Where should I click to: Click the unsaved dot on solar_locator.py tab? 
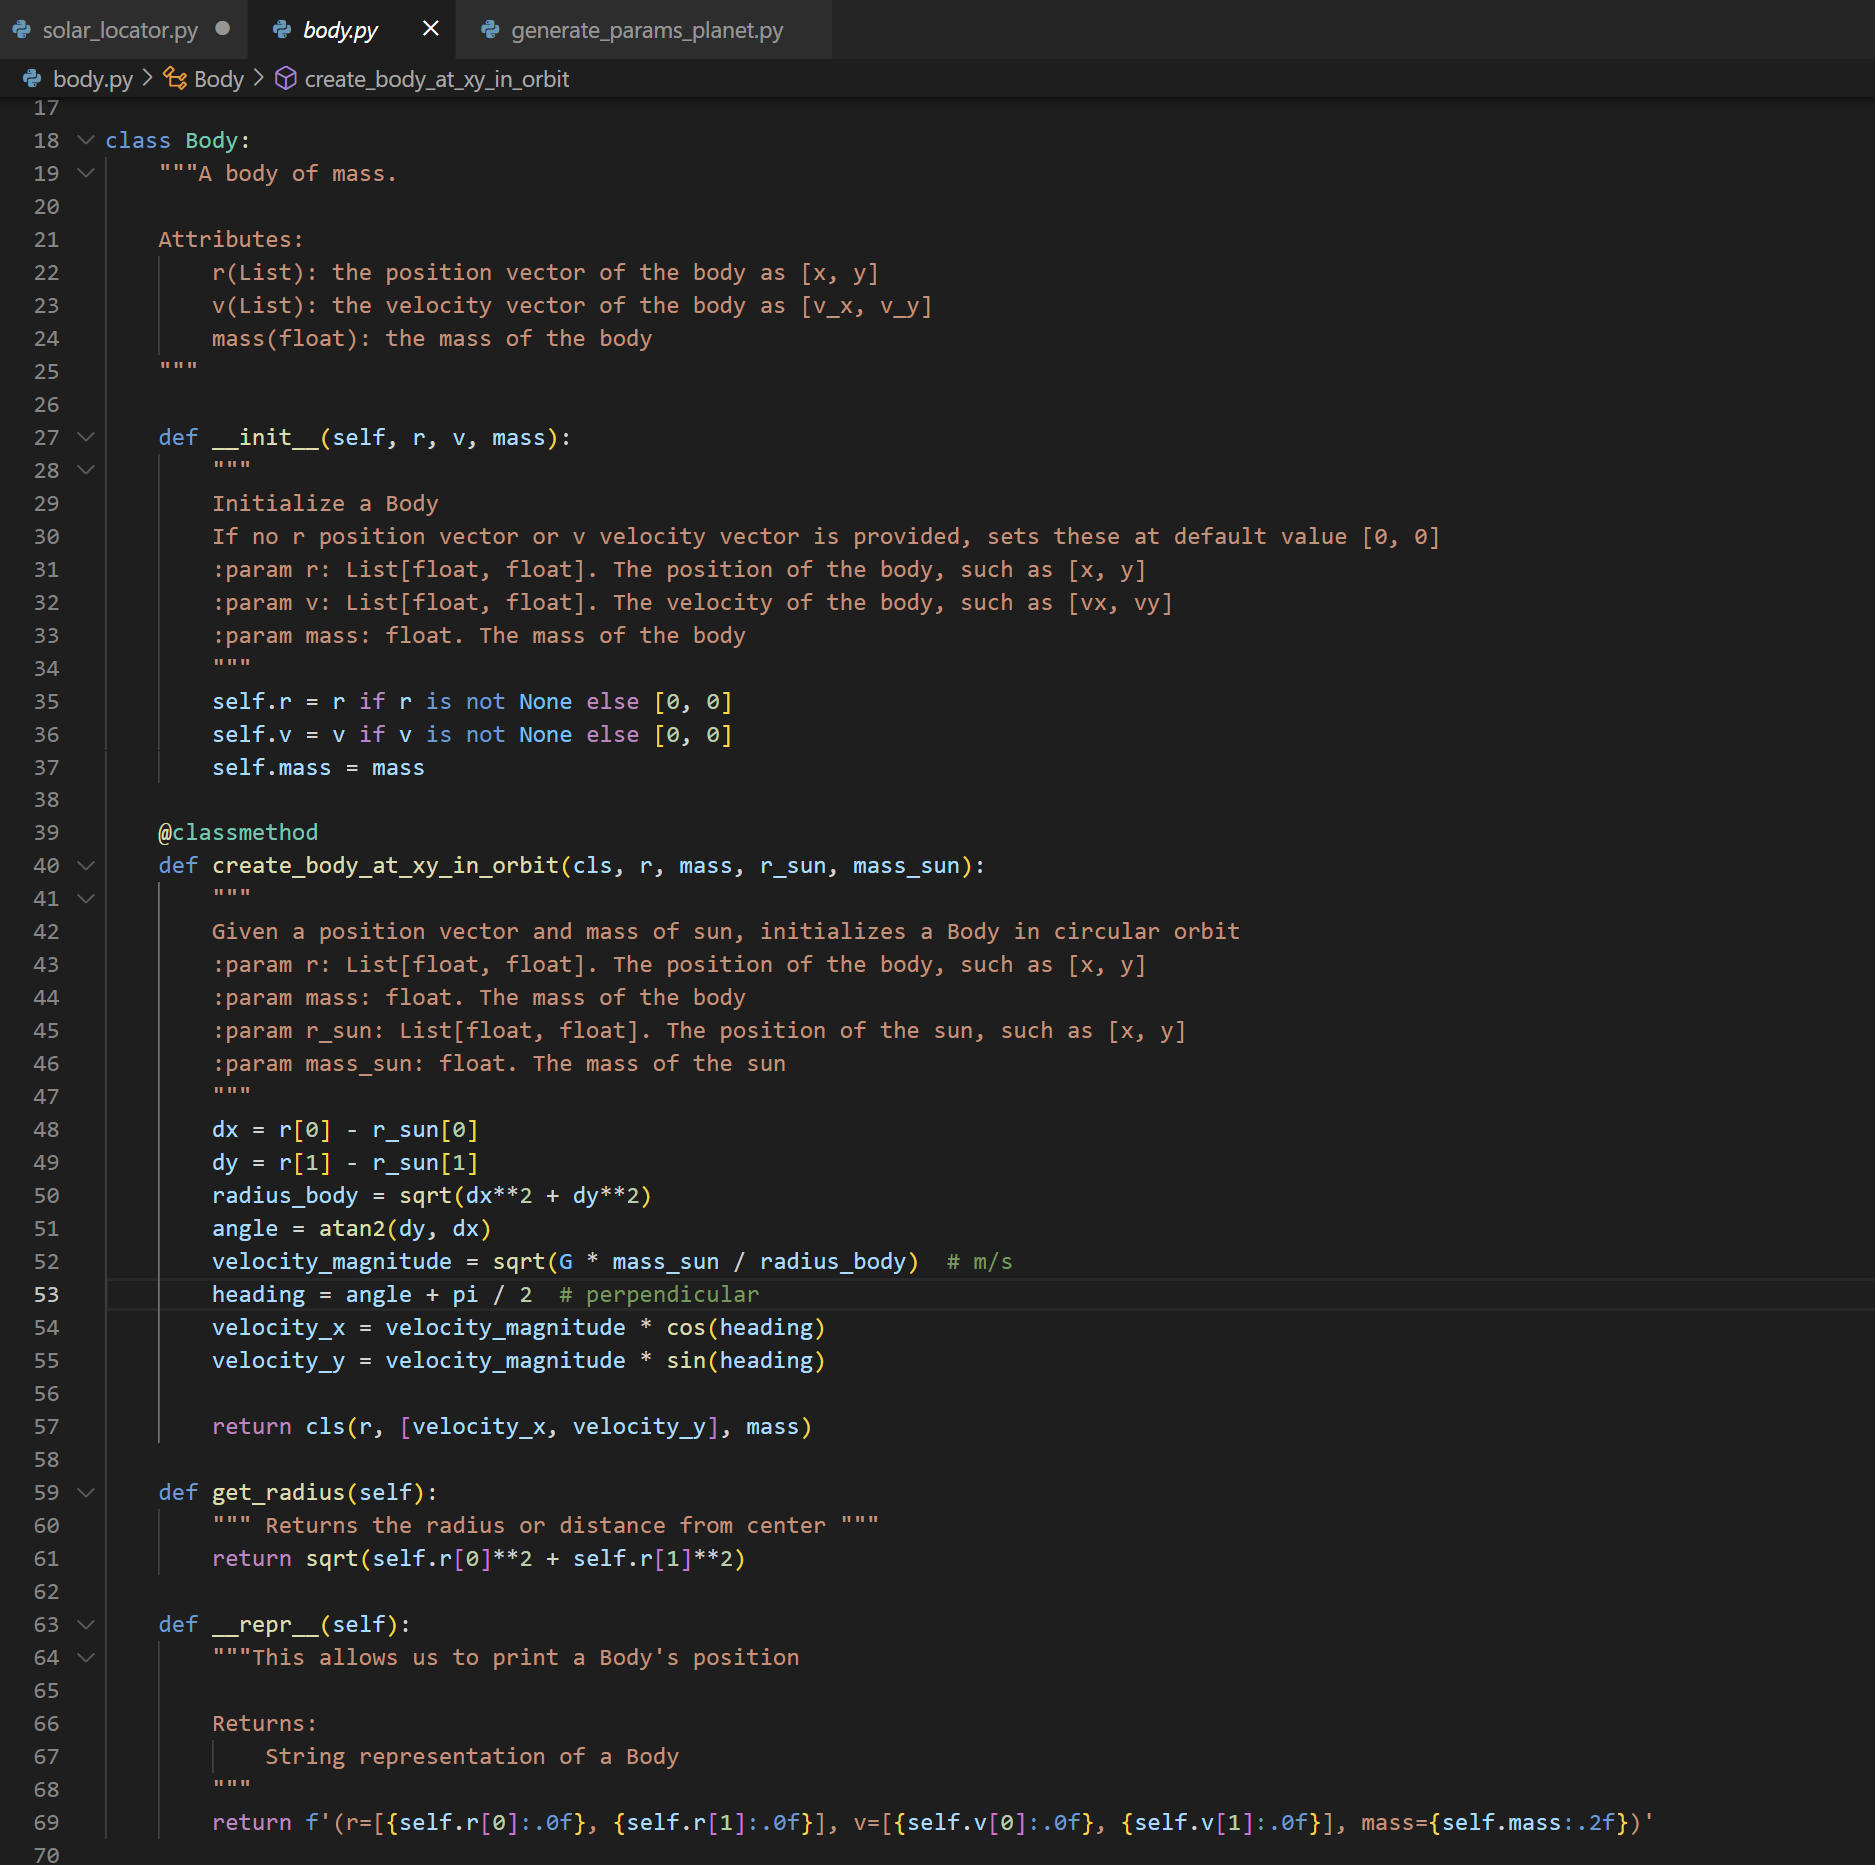[x=223, y=29]
